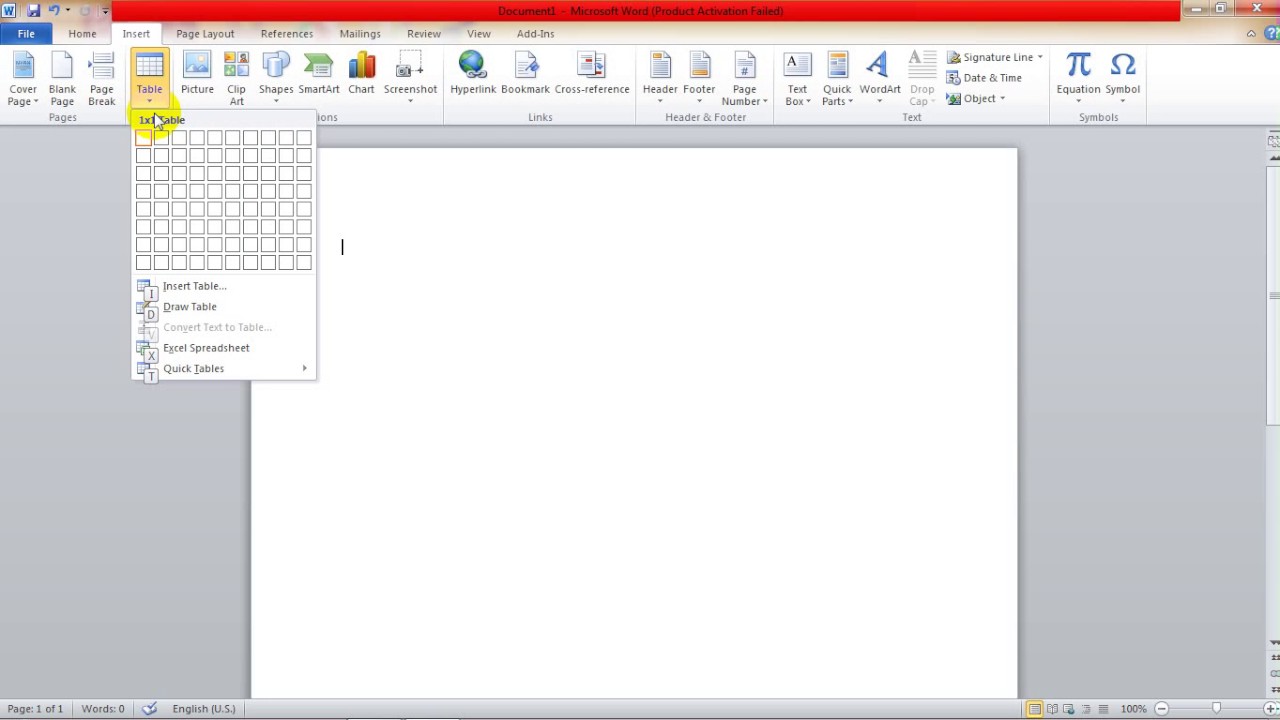Viewport: 1280px width, 720px height.
Task: Select the Print Layout view icon
Action: (x=1034, y=709)
